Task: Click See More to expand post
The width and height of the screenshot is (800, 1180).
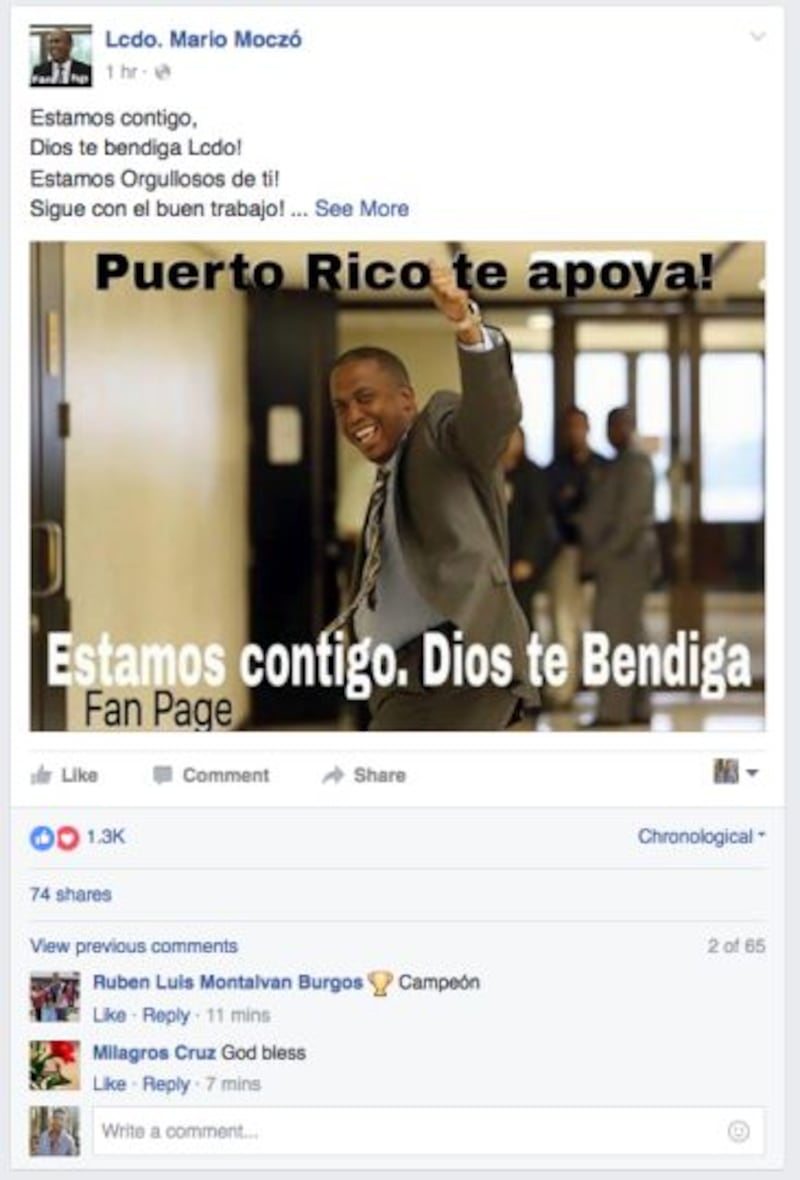Action: tap(362, 208)
